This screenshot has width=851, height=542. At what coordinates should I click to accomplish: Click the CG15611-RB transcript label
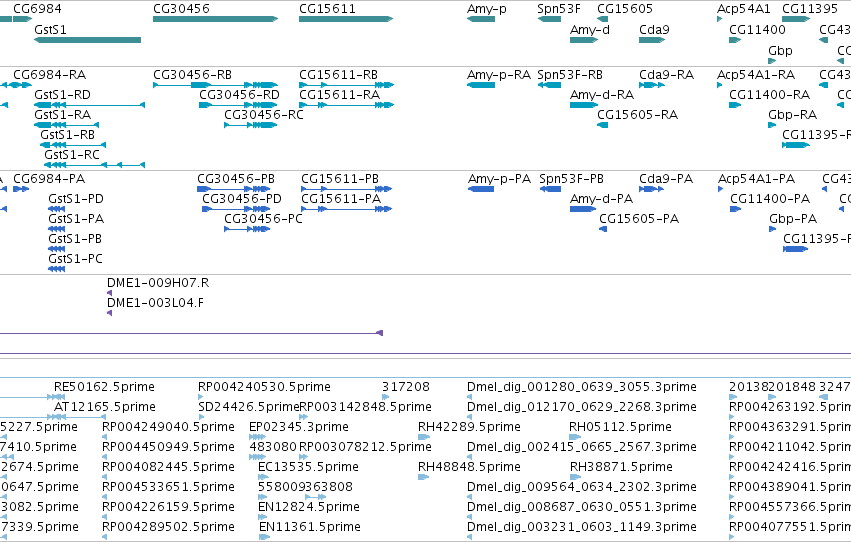tap(339, 75)
